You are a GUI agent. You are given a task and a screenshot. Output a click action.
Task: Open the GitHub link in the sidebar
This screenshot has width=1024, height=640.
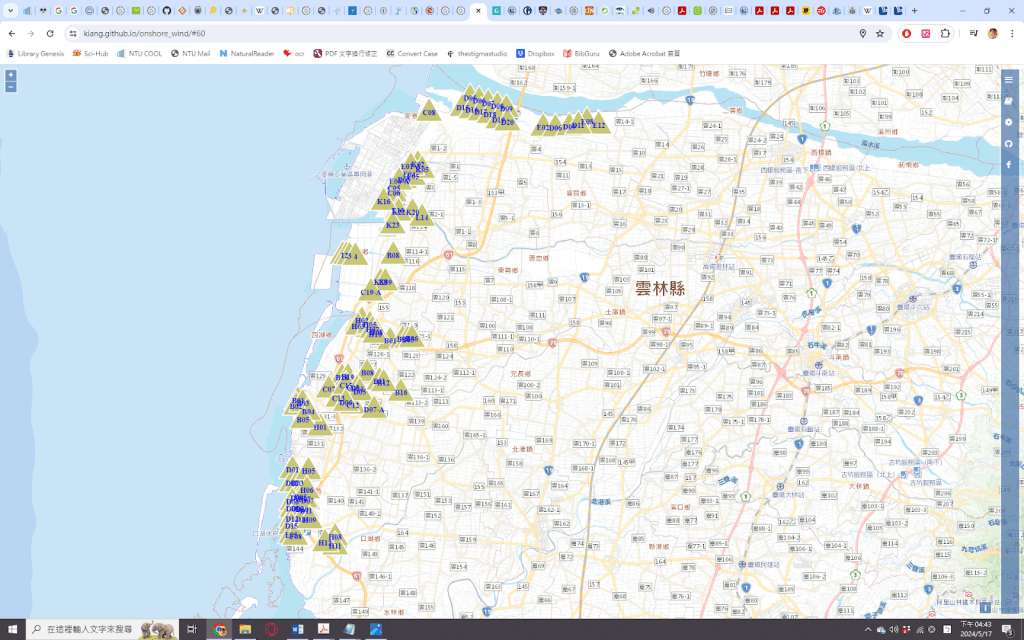click(1009, 143)
